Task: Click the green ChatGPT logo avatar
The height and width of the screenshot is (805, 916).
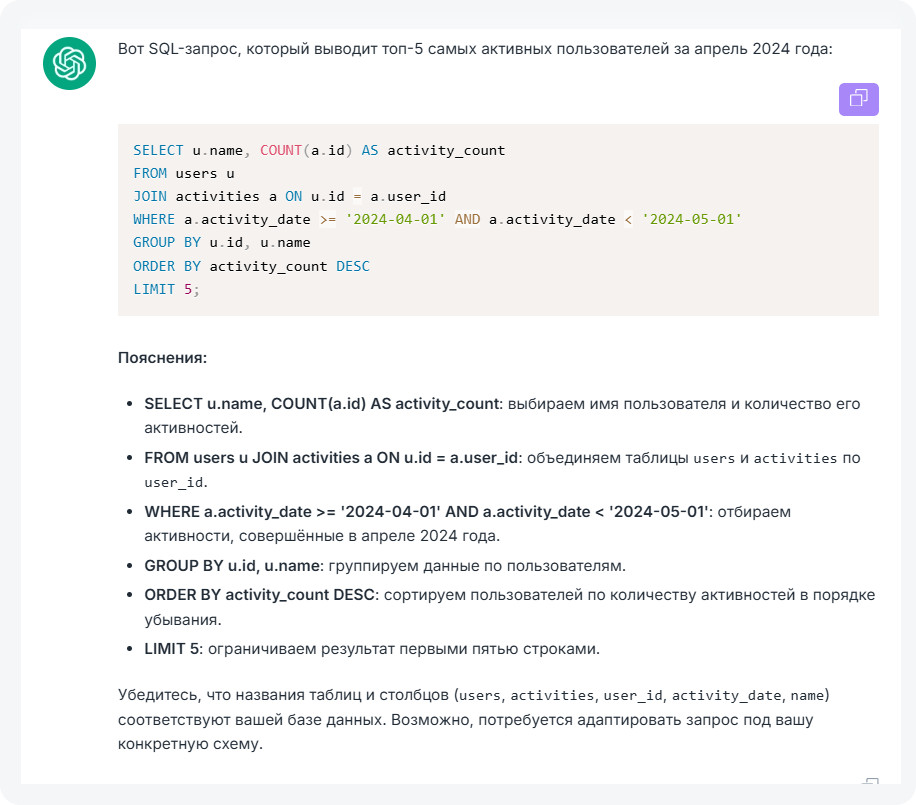Action: [69, 63]
